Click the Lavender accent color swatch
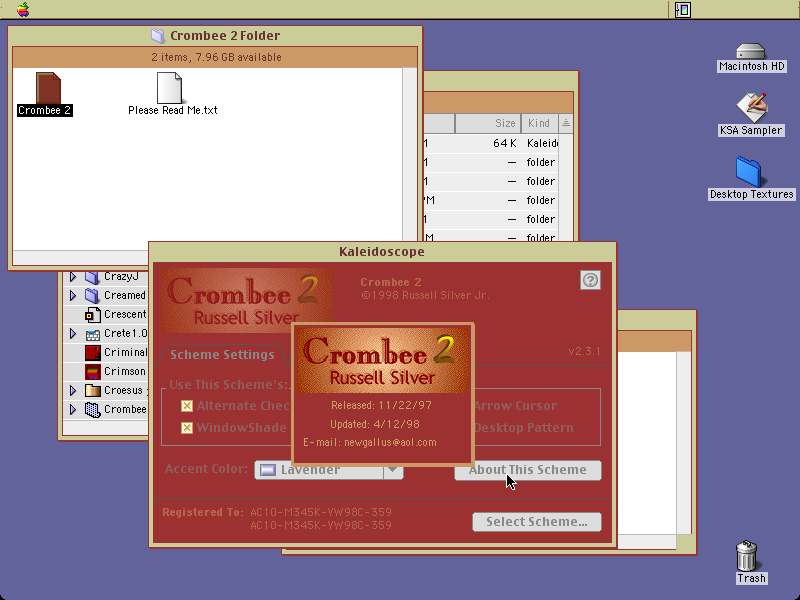This screenshot has height=600, width=800. [x=268, y=470]
